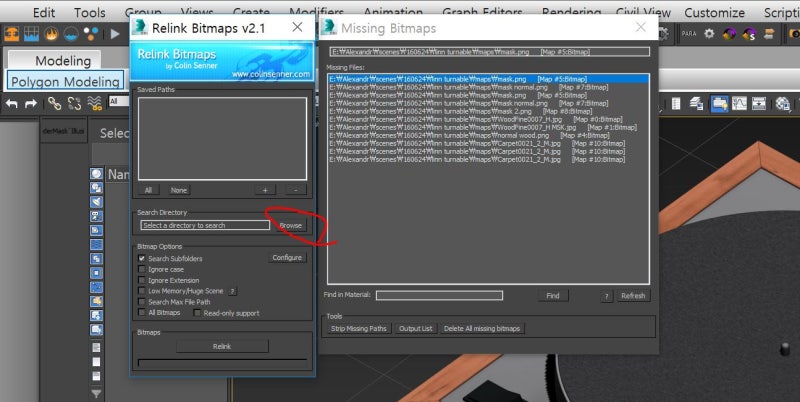Select the WoodFine0007_H.jpg Map #0 row
Viewport: 800px width, 402px height.
click(488, 119)
